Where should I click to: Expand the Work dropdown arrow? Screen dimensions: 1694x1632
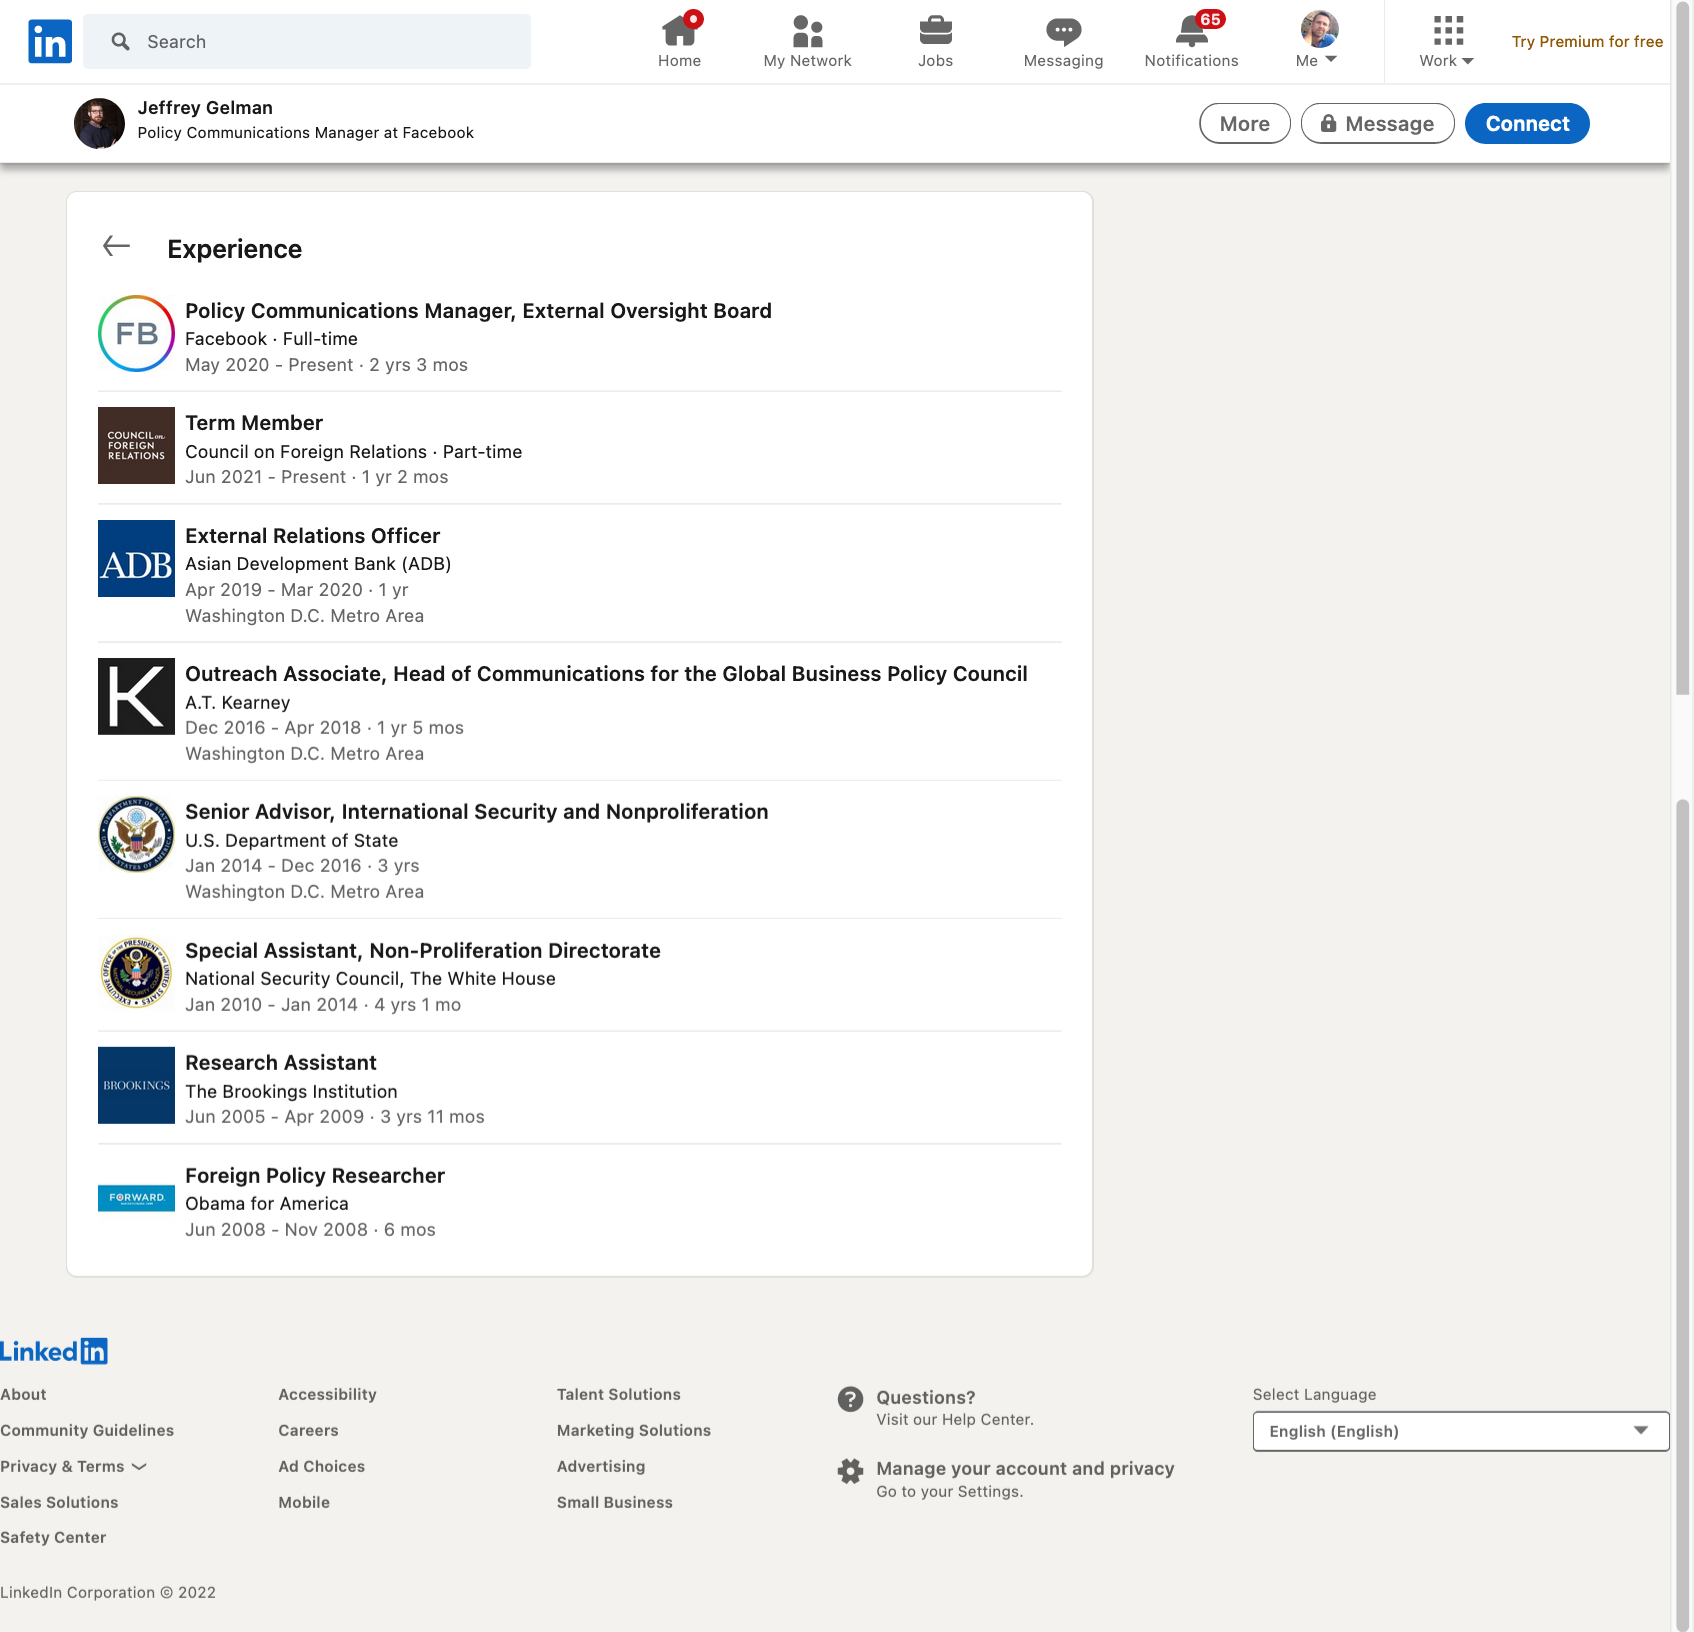click(x=1468, y=61)
